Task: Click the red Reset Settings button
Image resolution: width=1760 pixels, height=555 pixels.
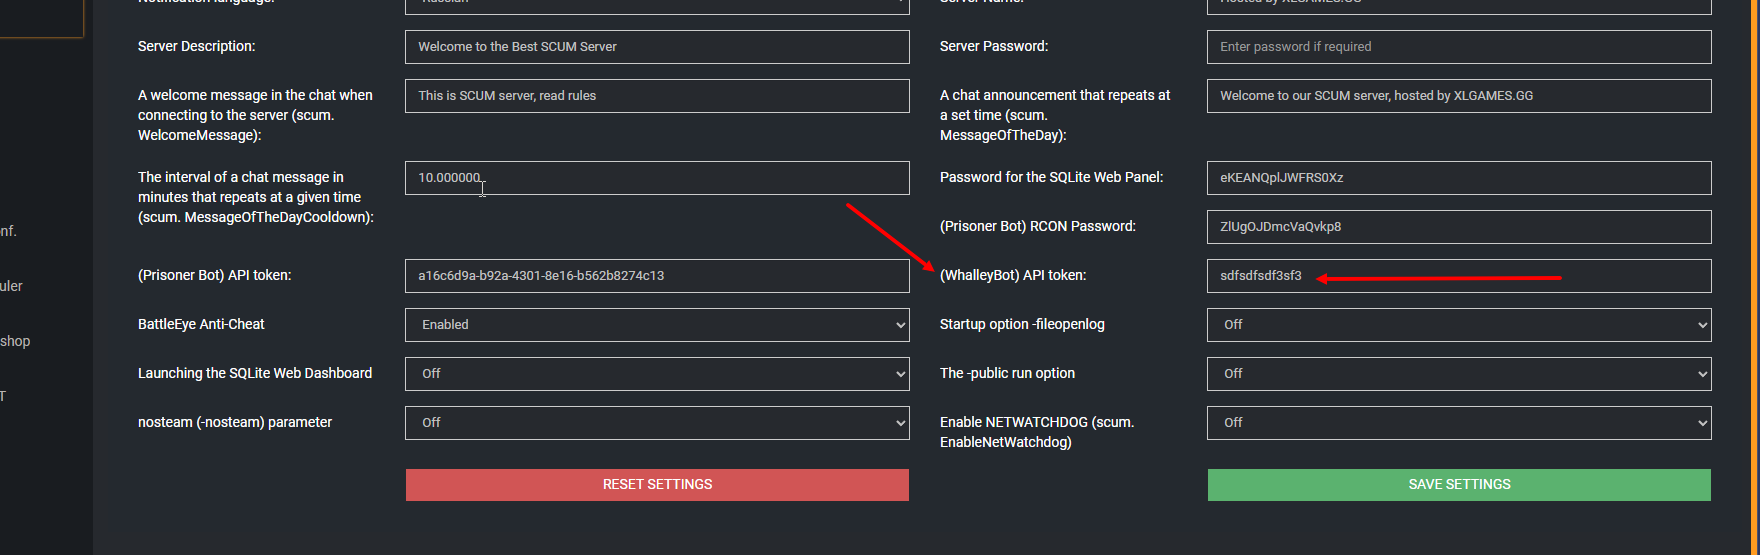Action: (x=657, y=485)
